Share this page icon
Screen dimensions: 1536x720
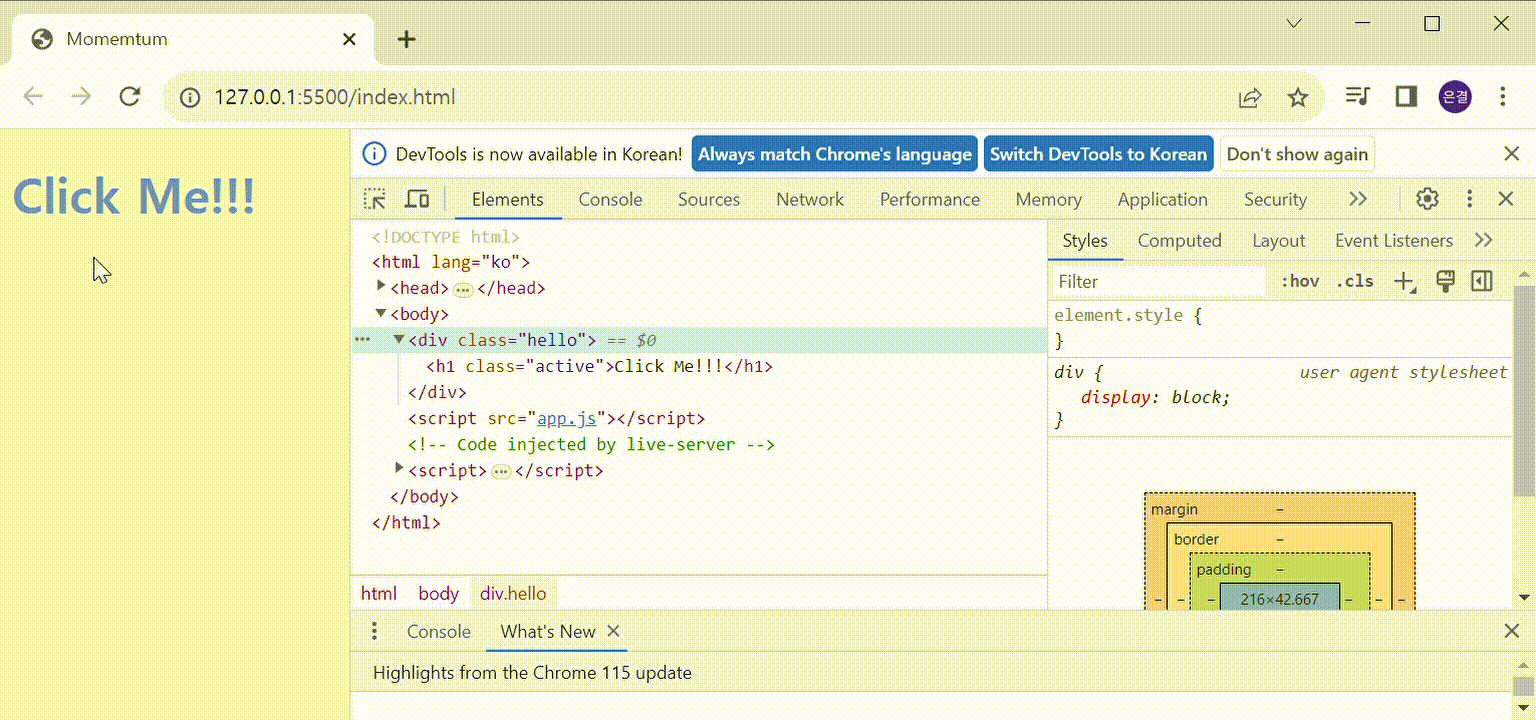[1250, 97]
